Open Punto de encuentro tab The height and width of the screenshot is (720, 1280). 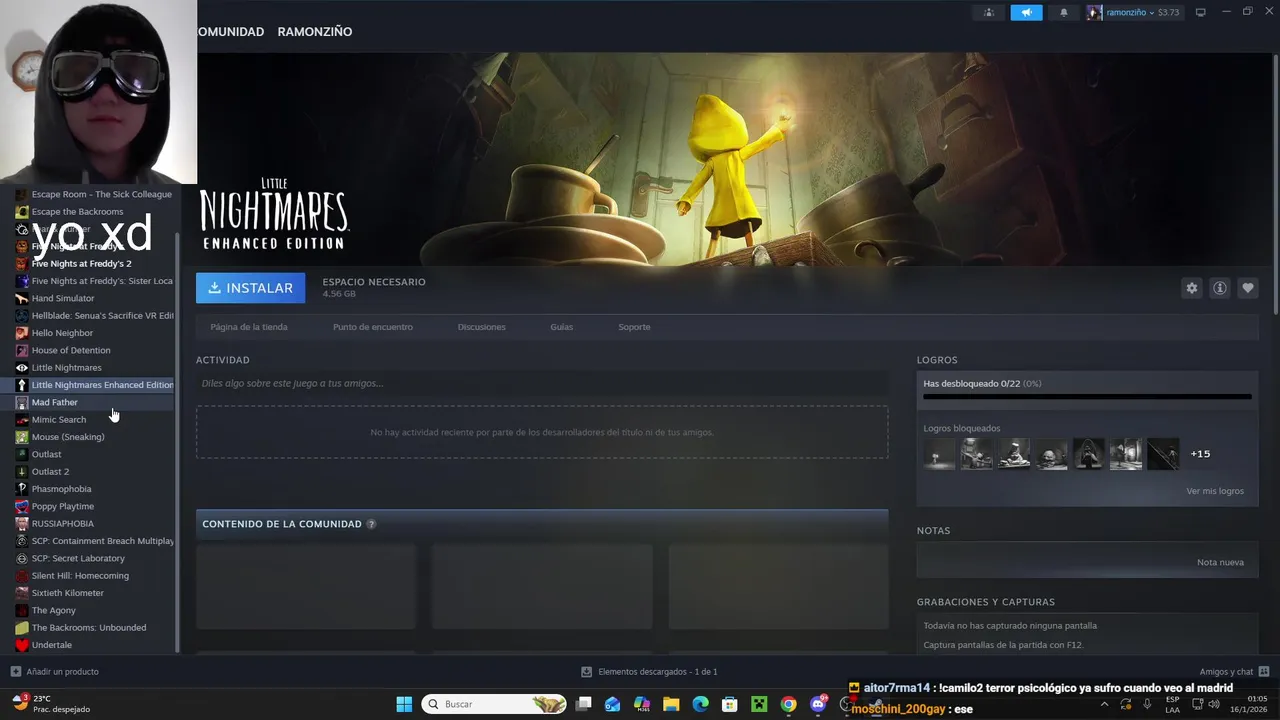[373, 327]
